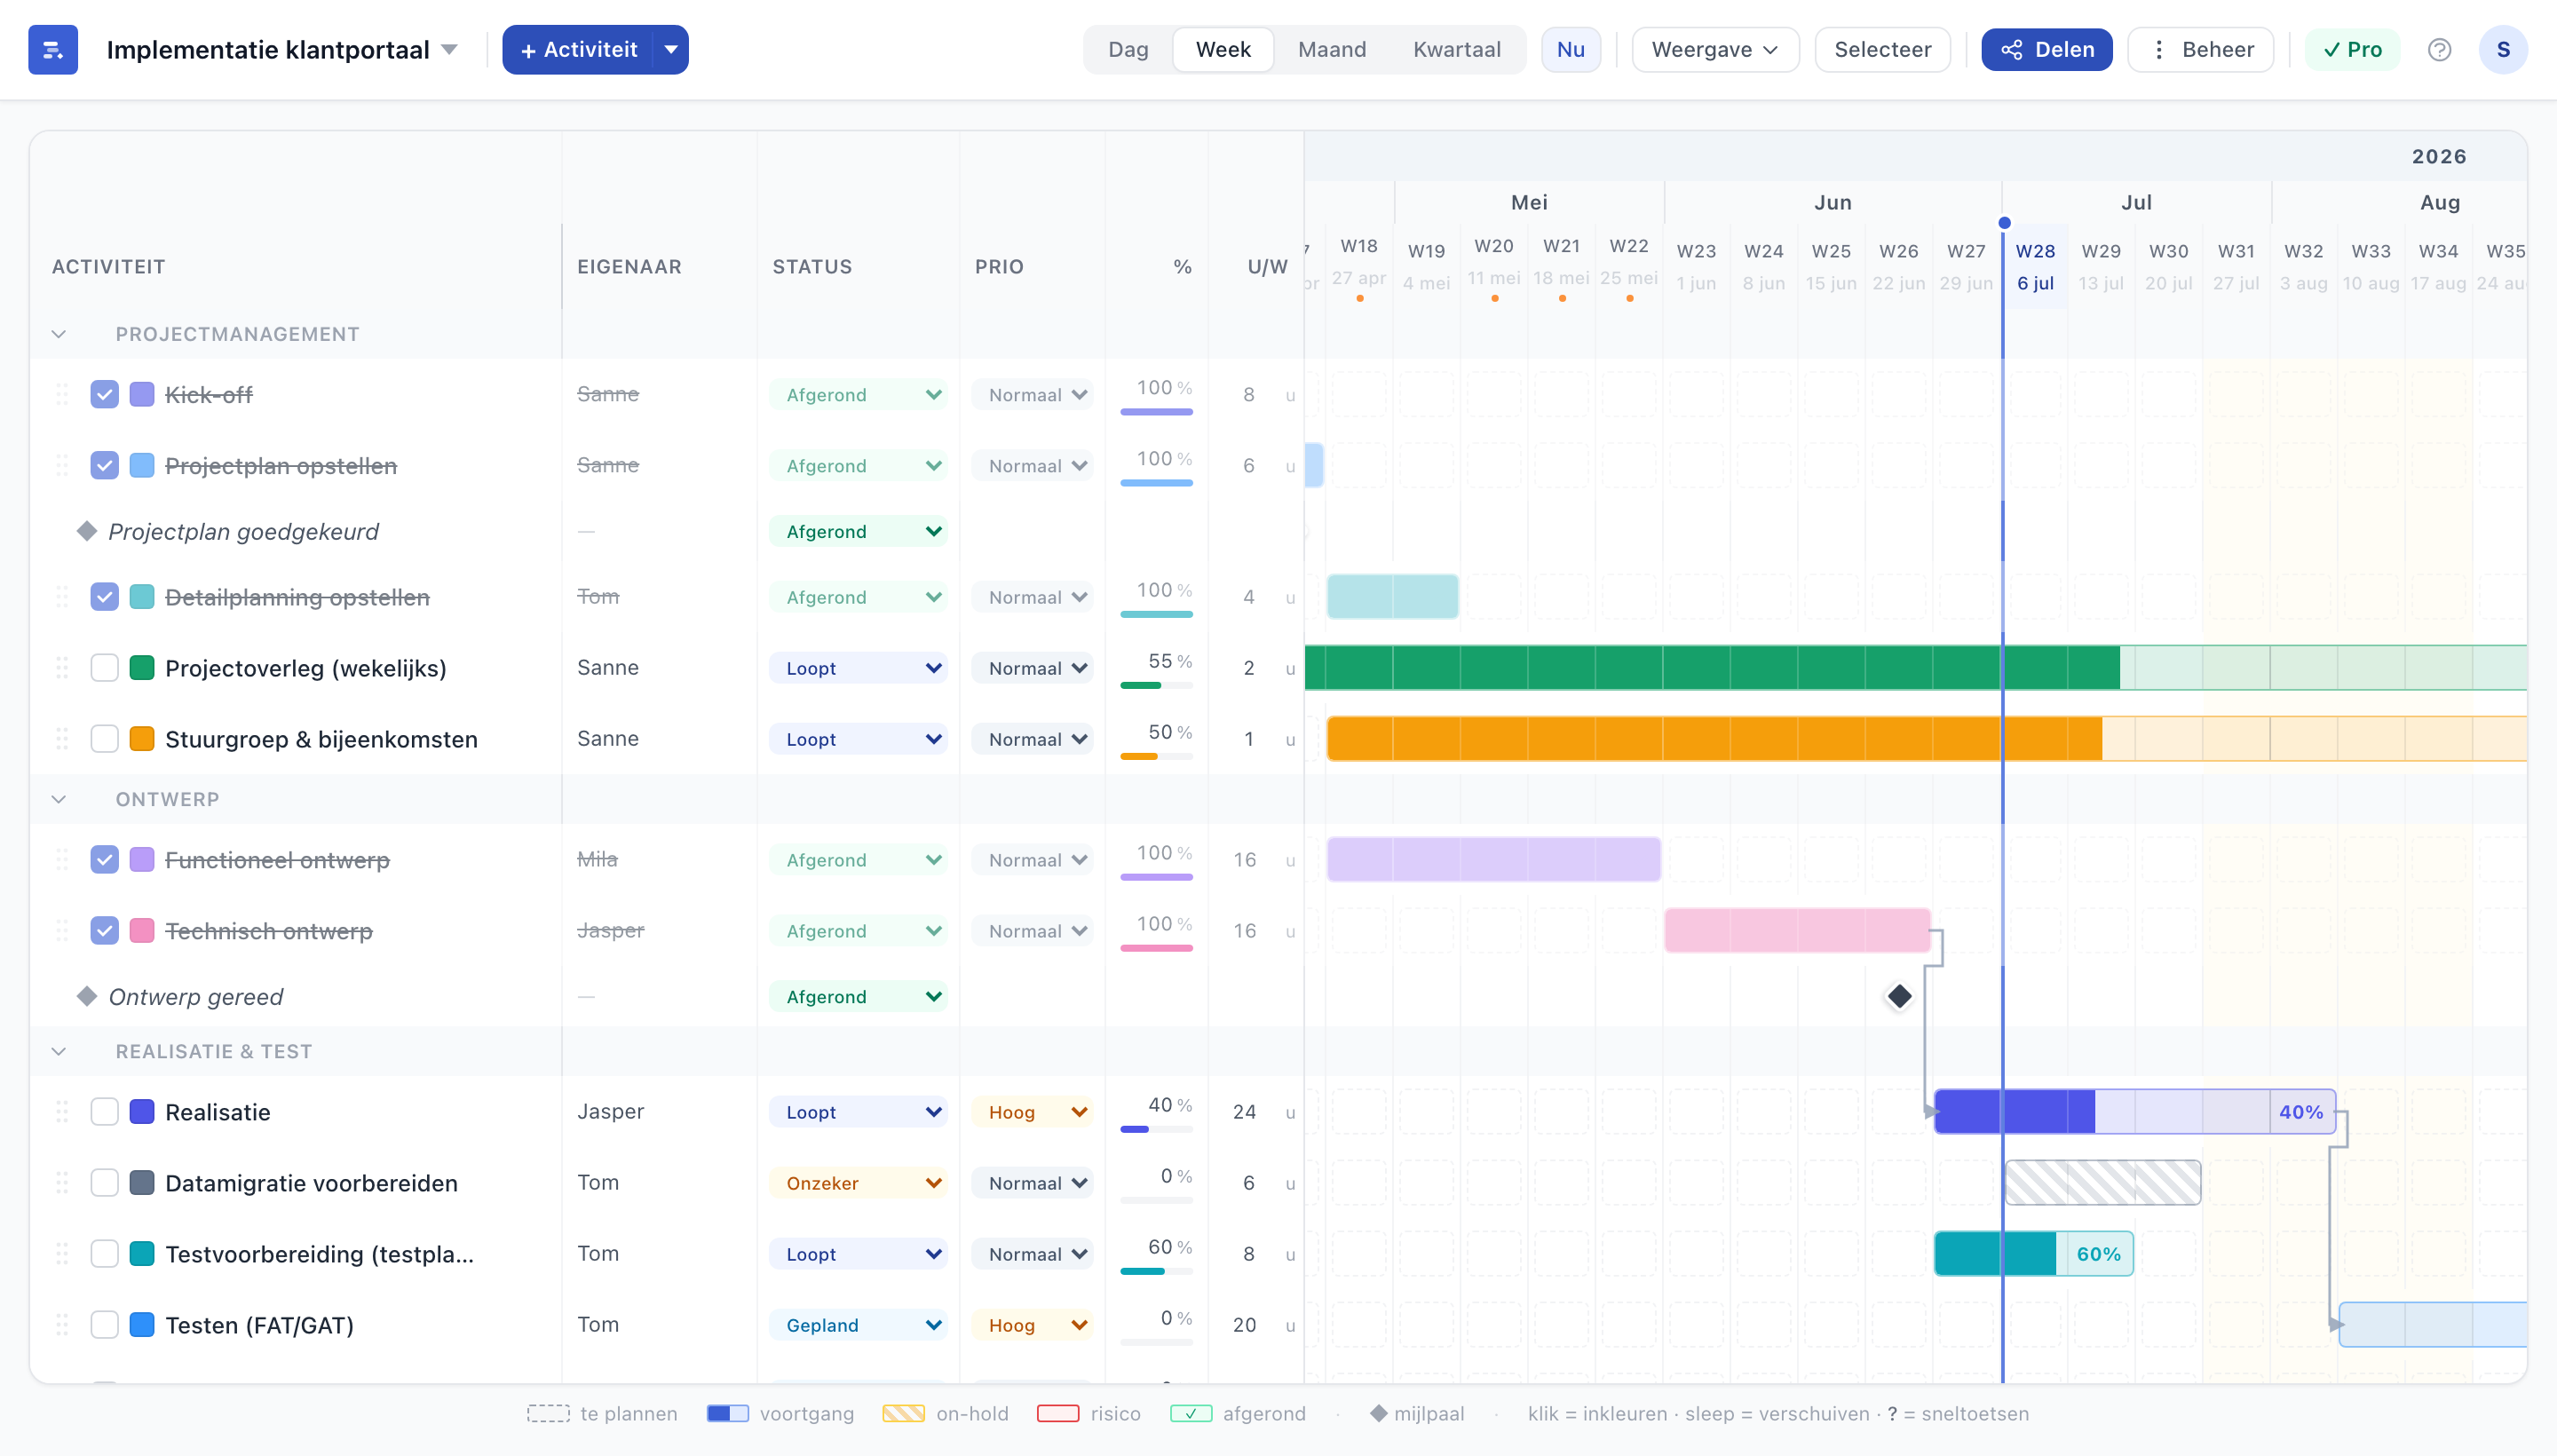This screenshot has height=1456, width=2557.
Task: Click the Realisatie 40% Gantt bar
Action: (x=2134, y=1112)
